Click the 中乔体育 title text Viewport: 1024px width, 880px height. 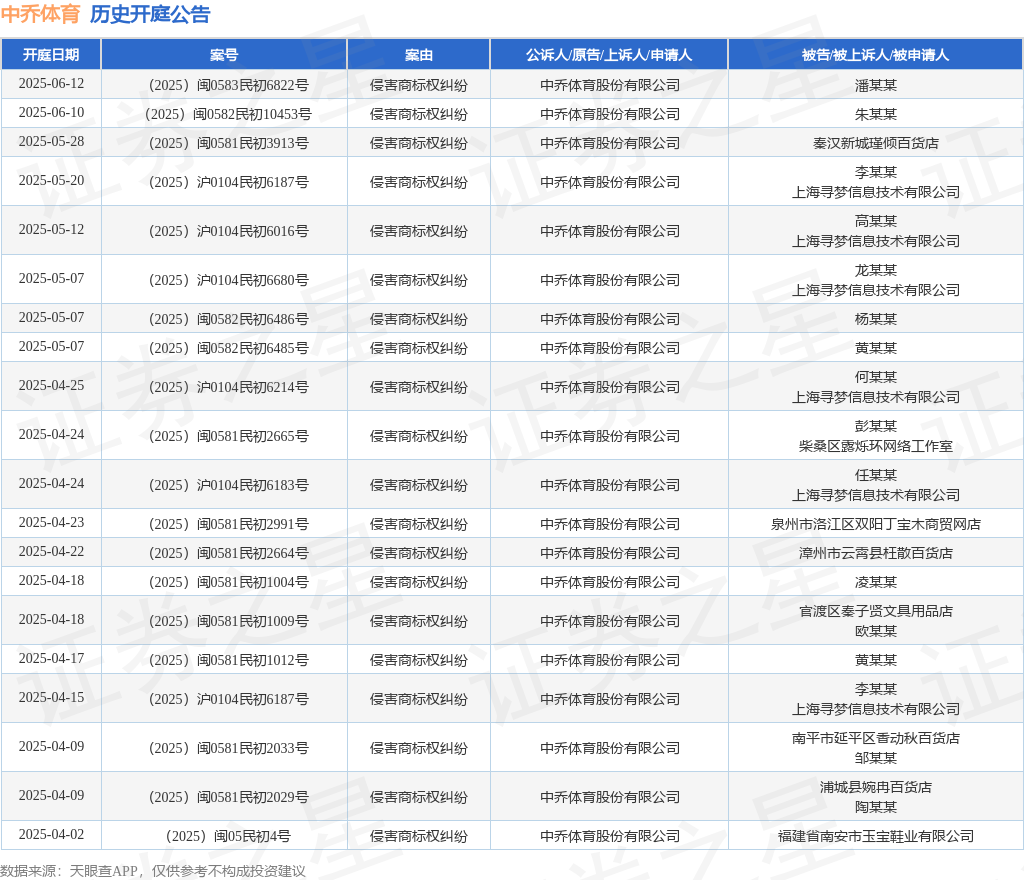(40, 14)
